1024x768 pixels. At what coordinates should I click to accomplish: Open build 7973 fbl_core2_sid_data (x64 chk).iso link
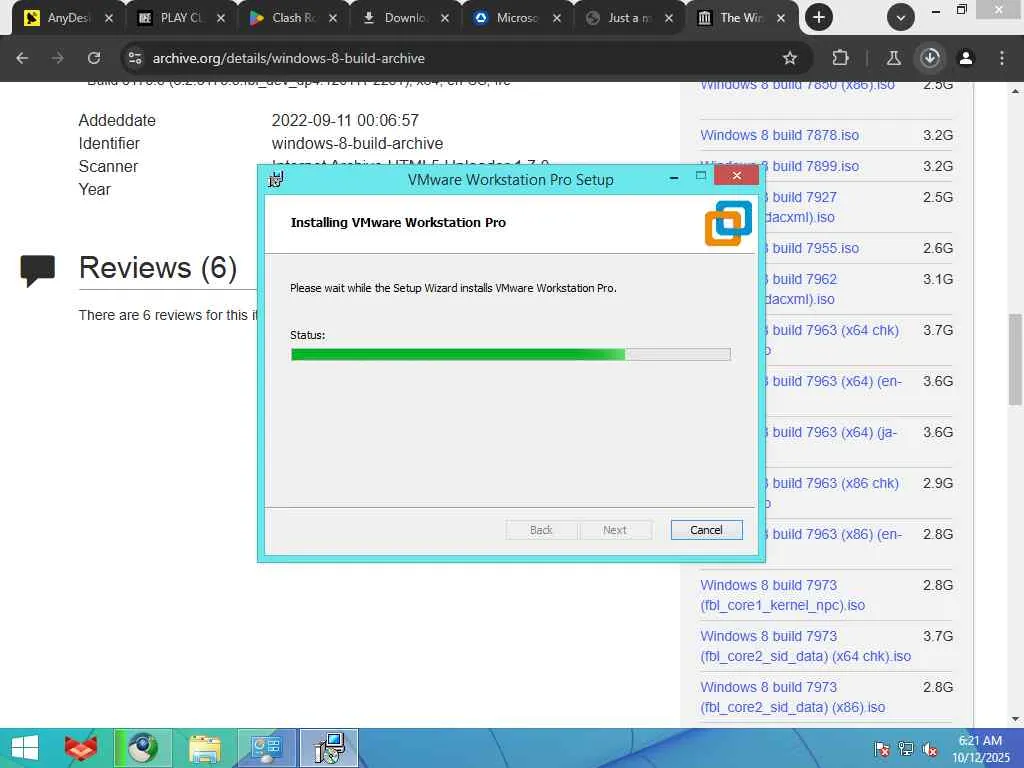tap(805, 646)
